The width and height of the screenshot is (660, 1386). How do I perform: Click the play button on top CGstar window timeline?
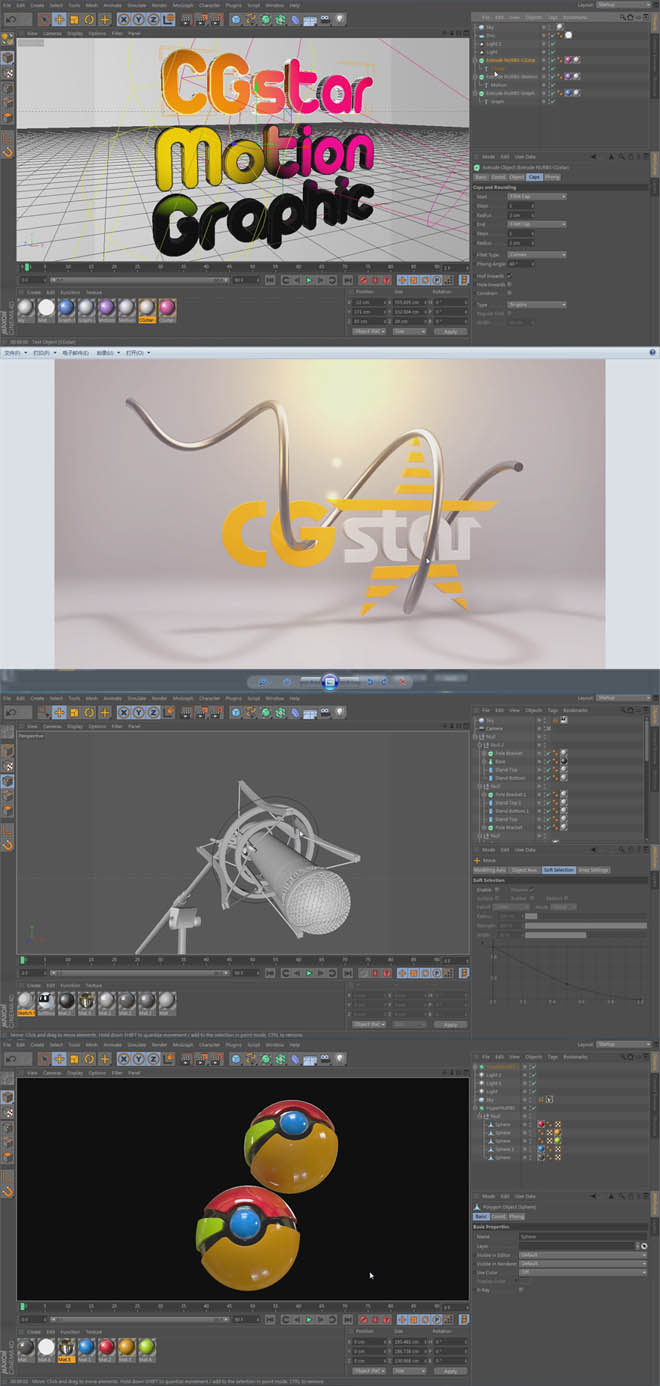pos(309,280)
